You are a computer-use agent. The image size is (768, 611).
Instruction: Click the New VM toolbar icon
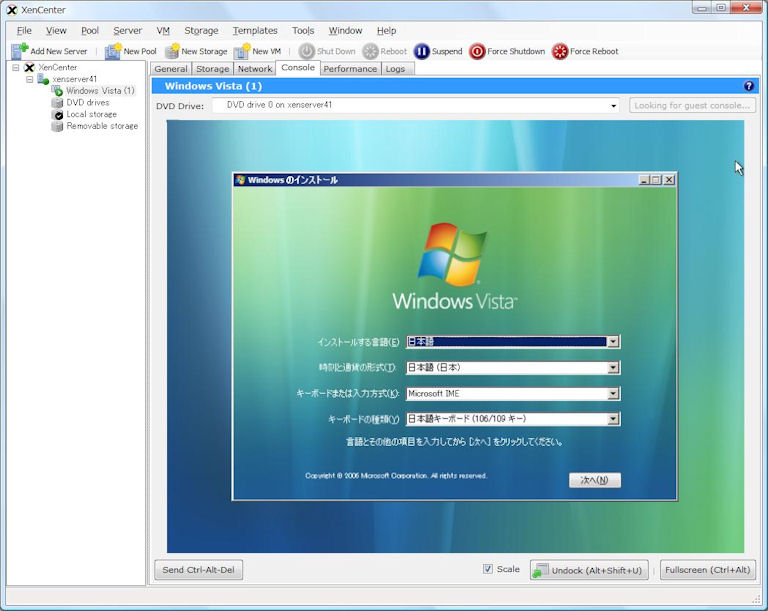tap(242, 51)
